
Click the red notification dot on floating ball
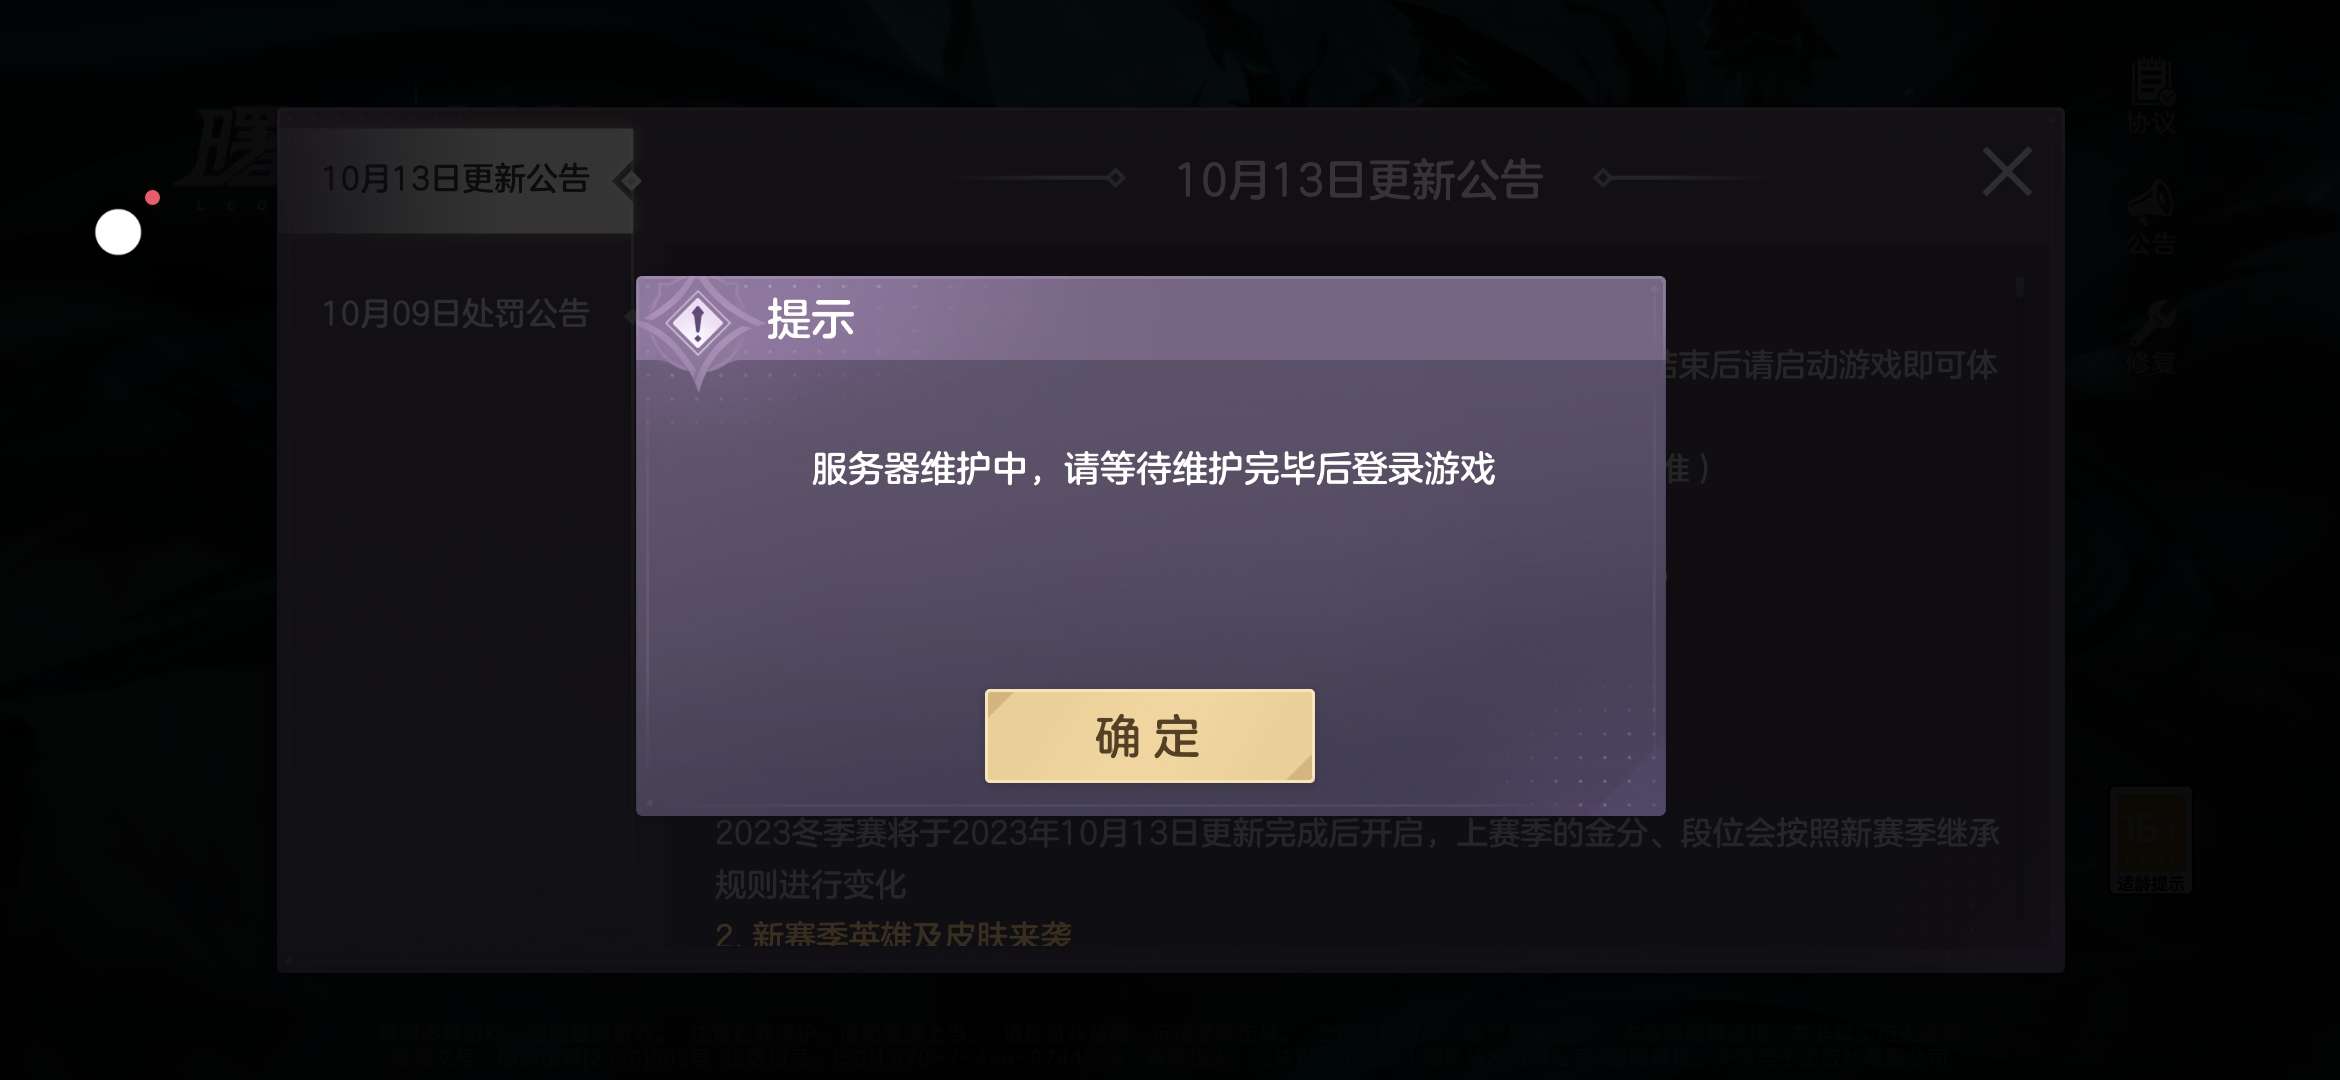tap(152, 197)
